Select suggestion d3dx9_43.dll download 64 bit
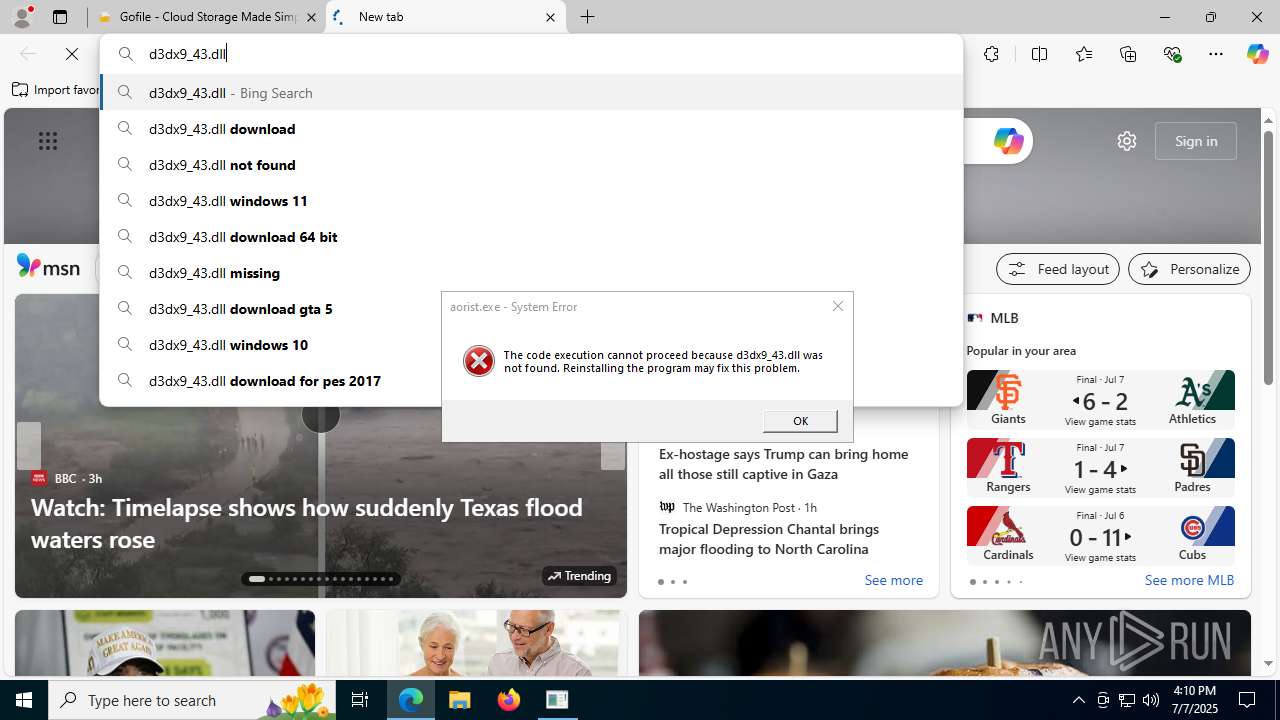 531,237
